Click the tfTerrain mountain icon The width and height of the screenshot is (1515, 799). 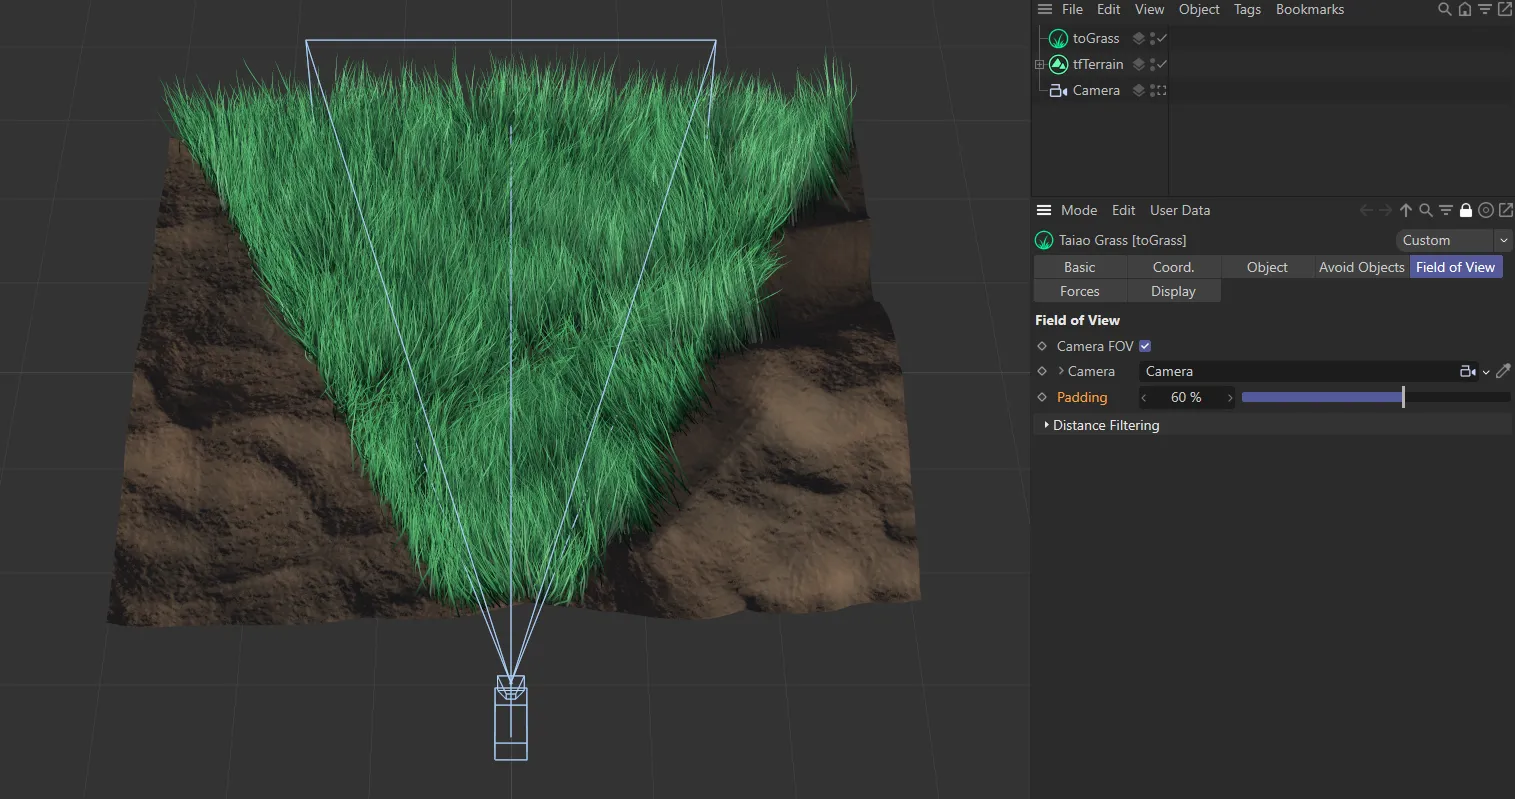pos(1057,64)
